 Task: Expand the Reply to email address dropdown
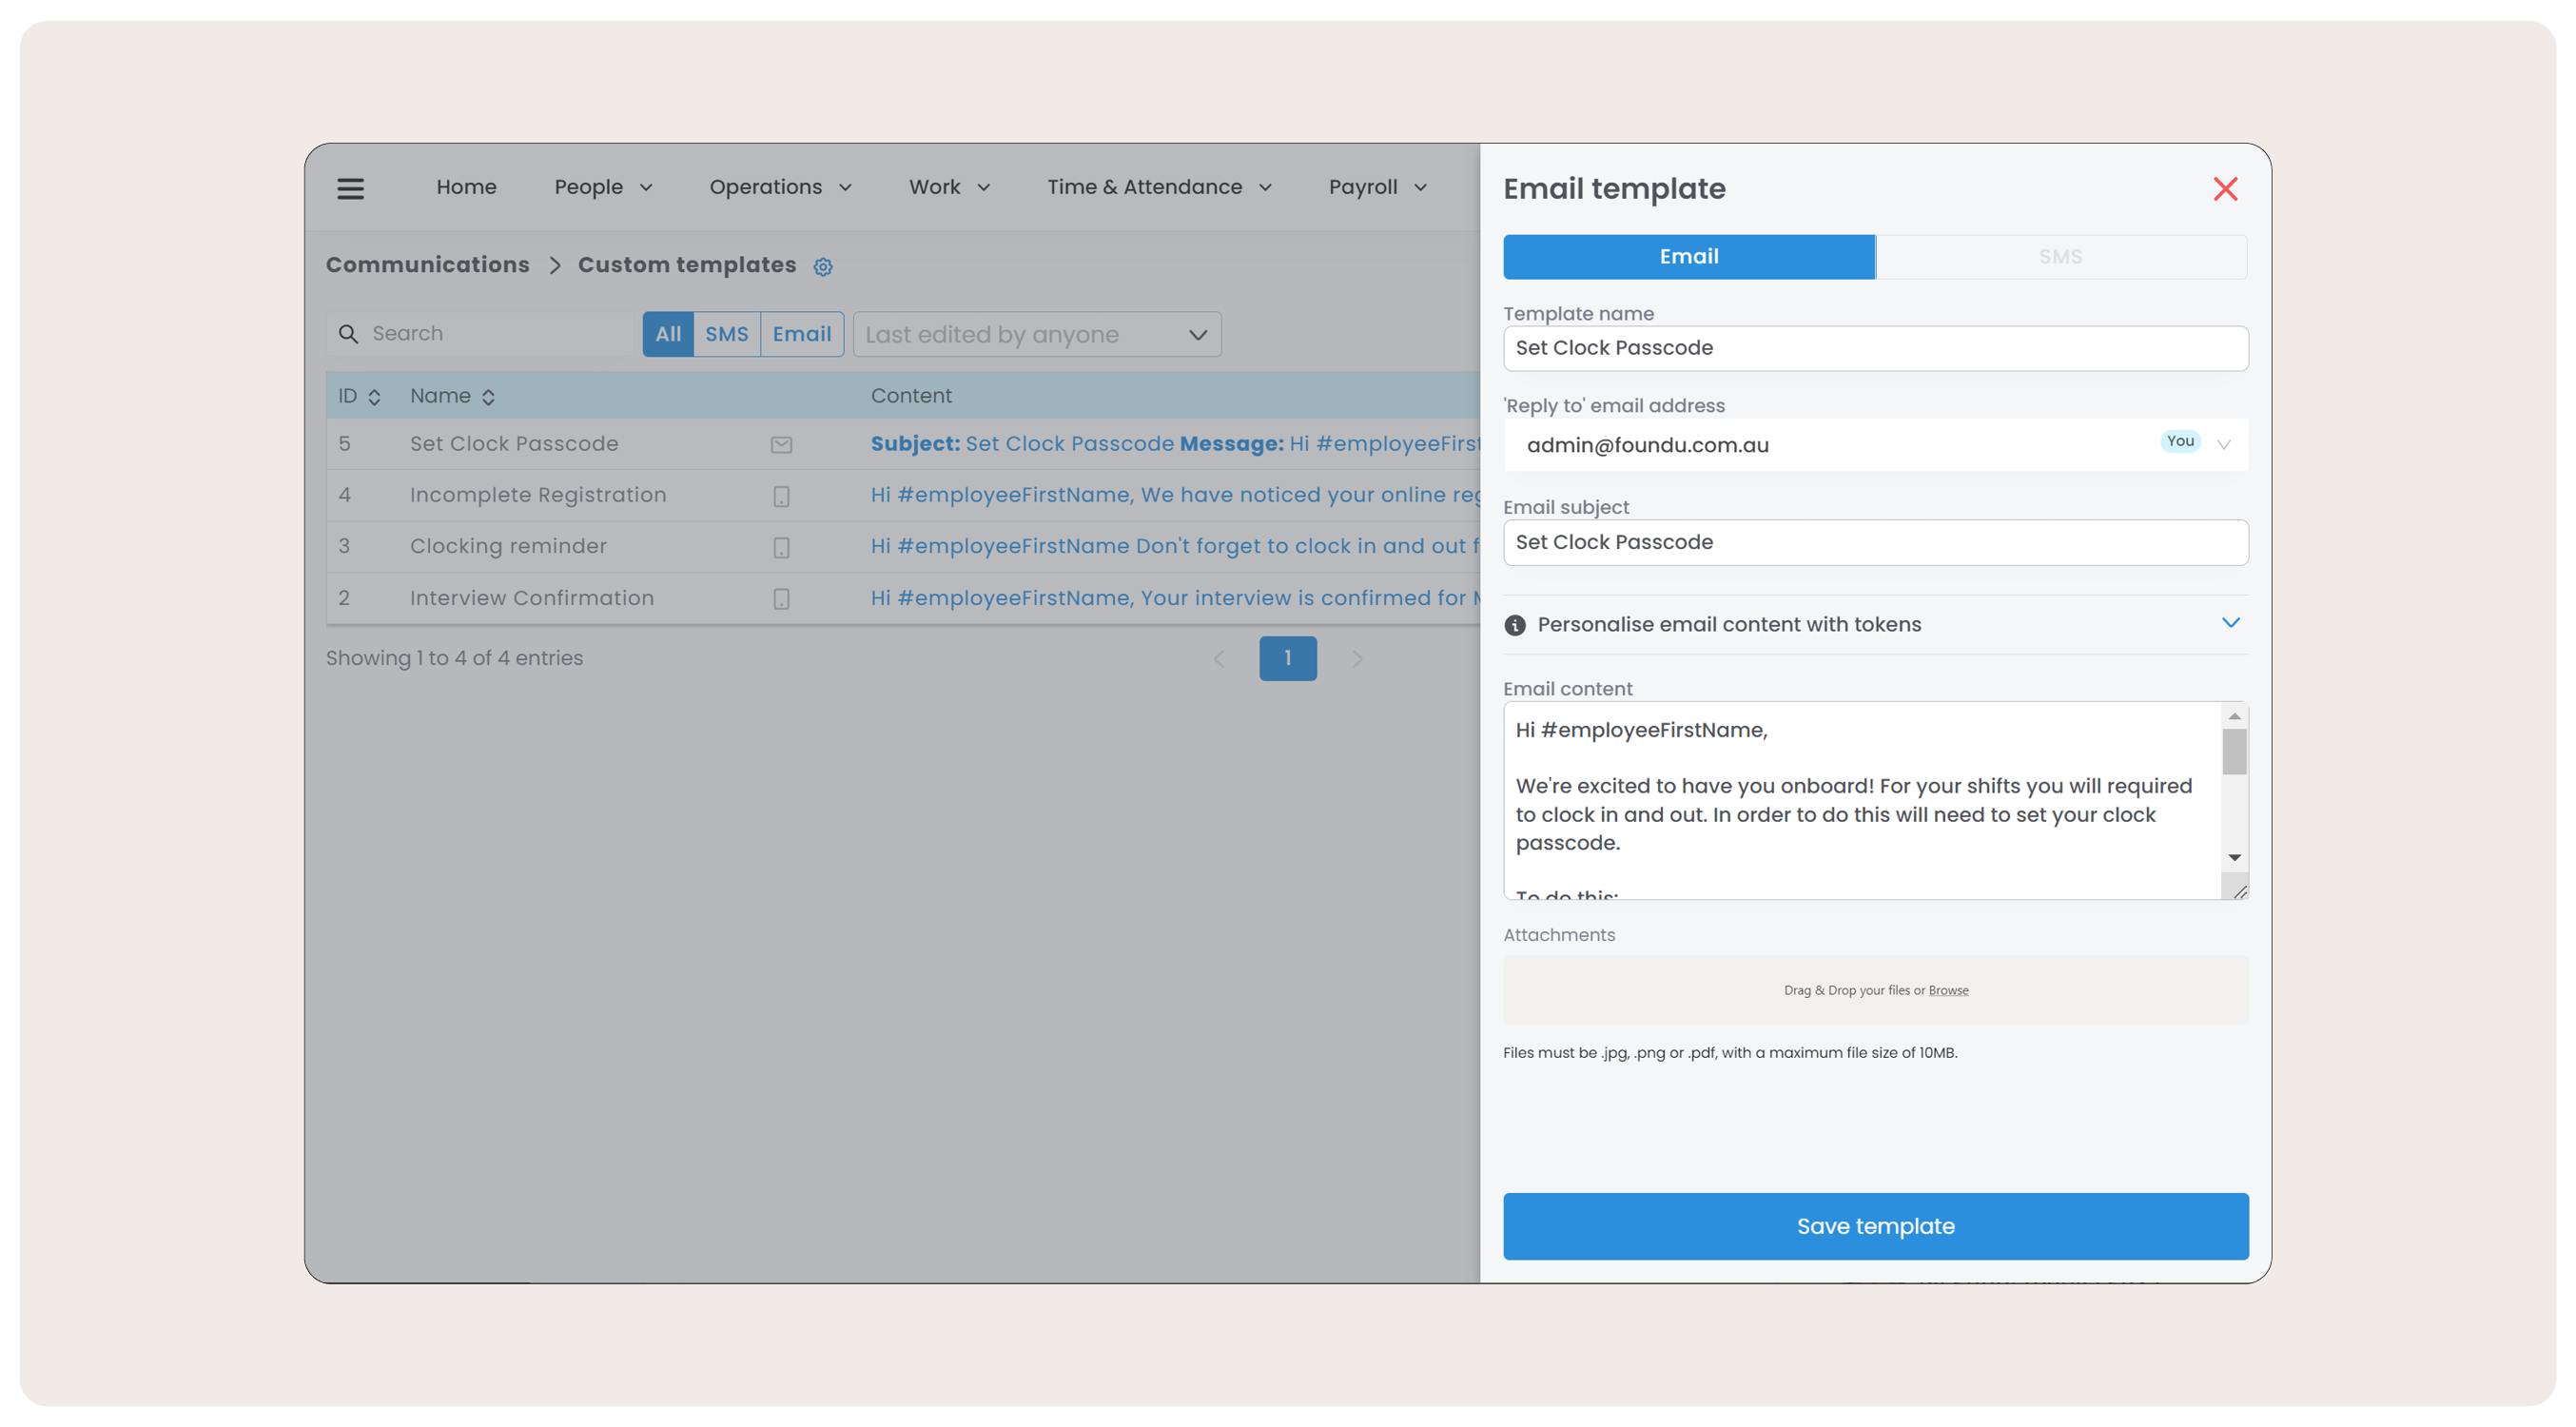tap(2223, 445)
